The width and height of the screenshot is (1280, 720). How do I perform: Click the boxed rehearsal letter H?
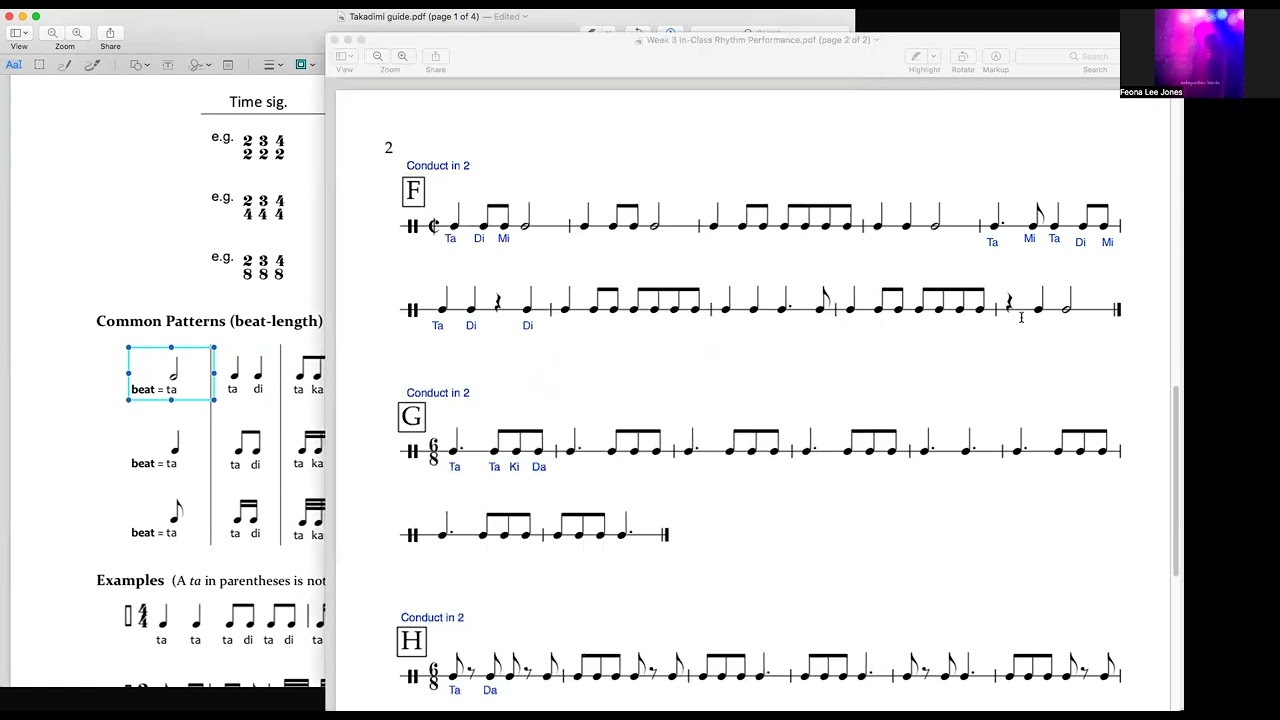[412, 641]
